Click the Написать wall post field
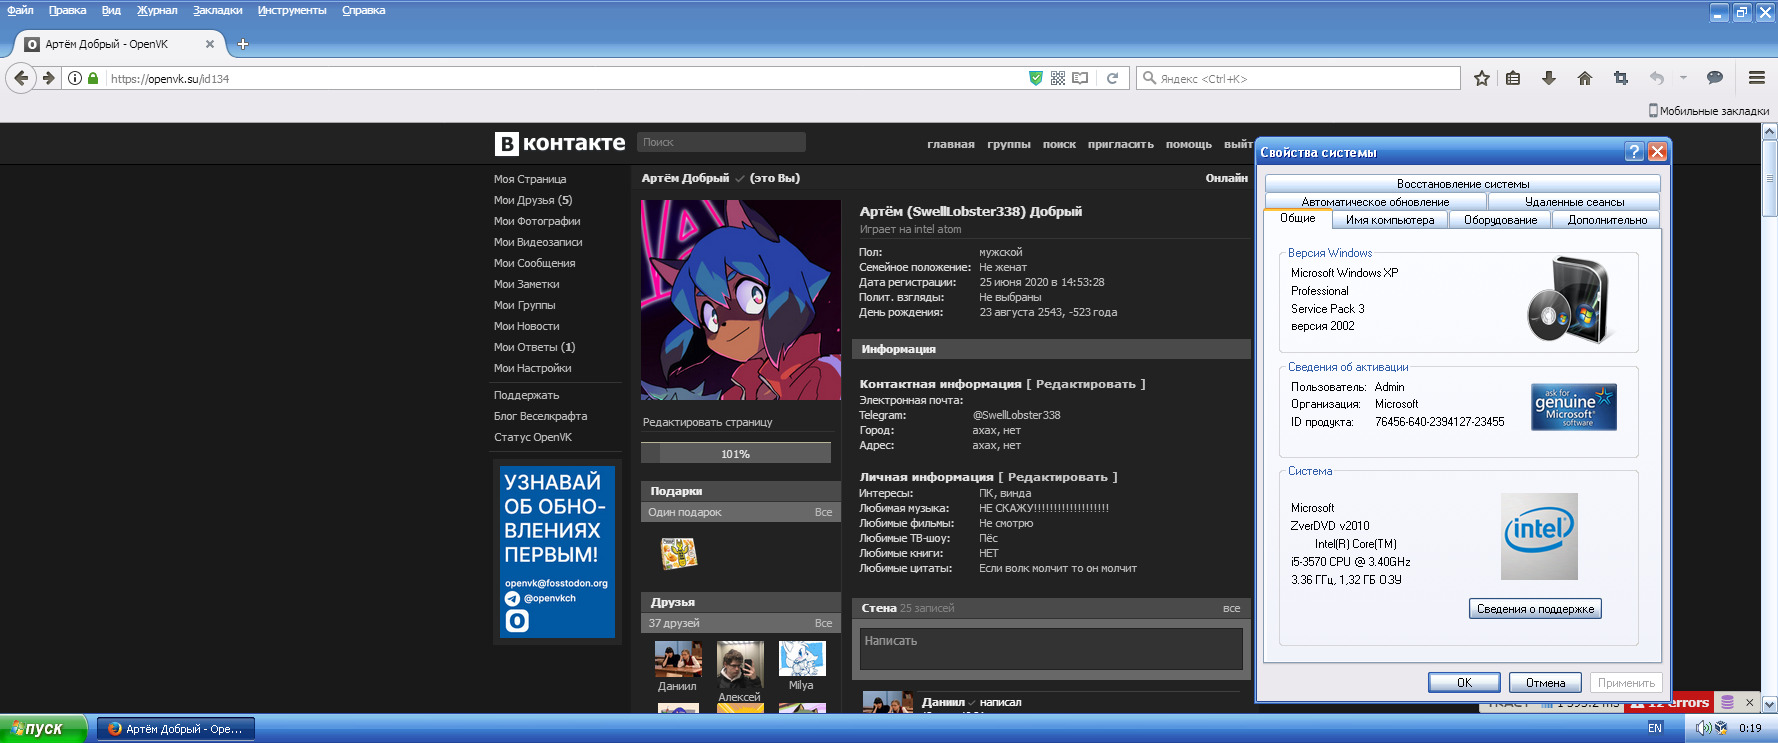Viewport: 1778px width, 743px height. pos(1051,649)
